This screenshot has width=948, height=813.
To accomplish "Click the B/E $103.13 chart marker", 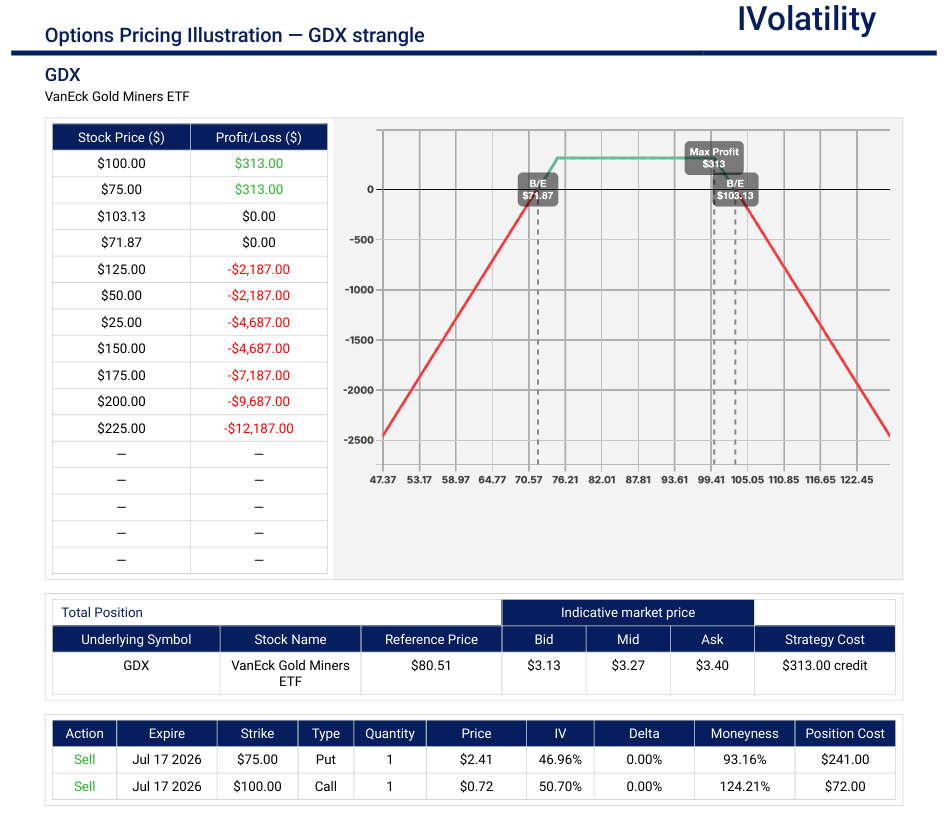I will (735, 189).
